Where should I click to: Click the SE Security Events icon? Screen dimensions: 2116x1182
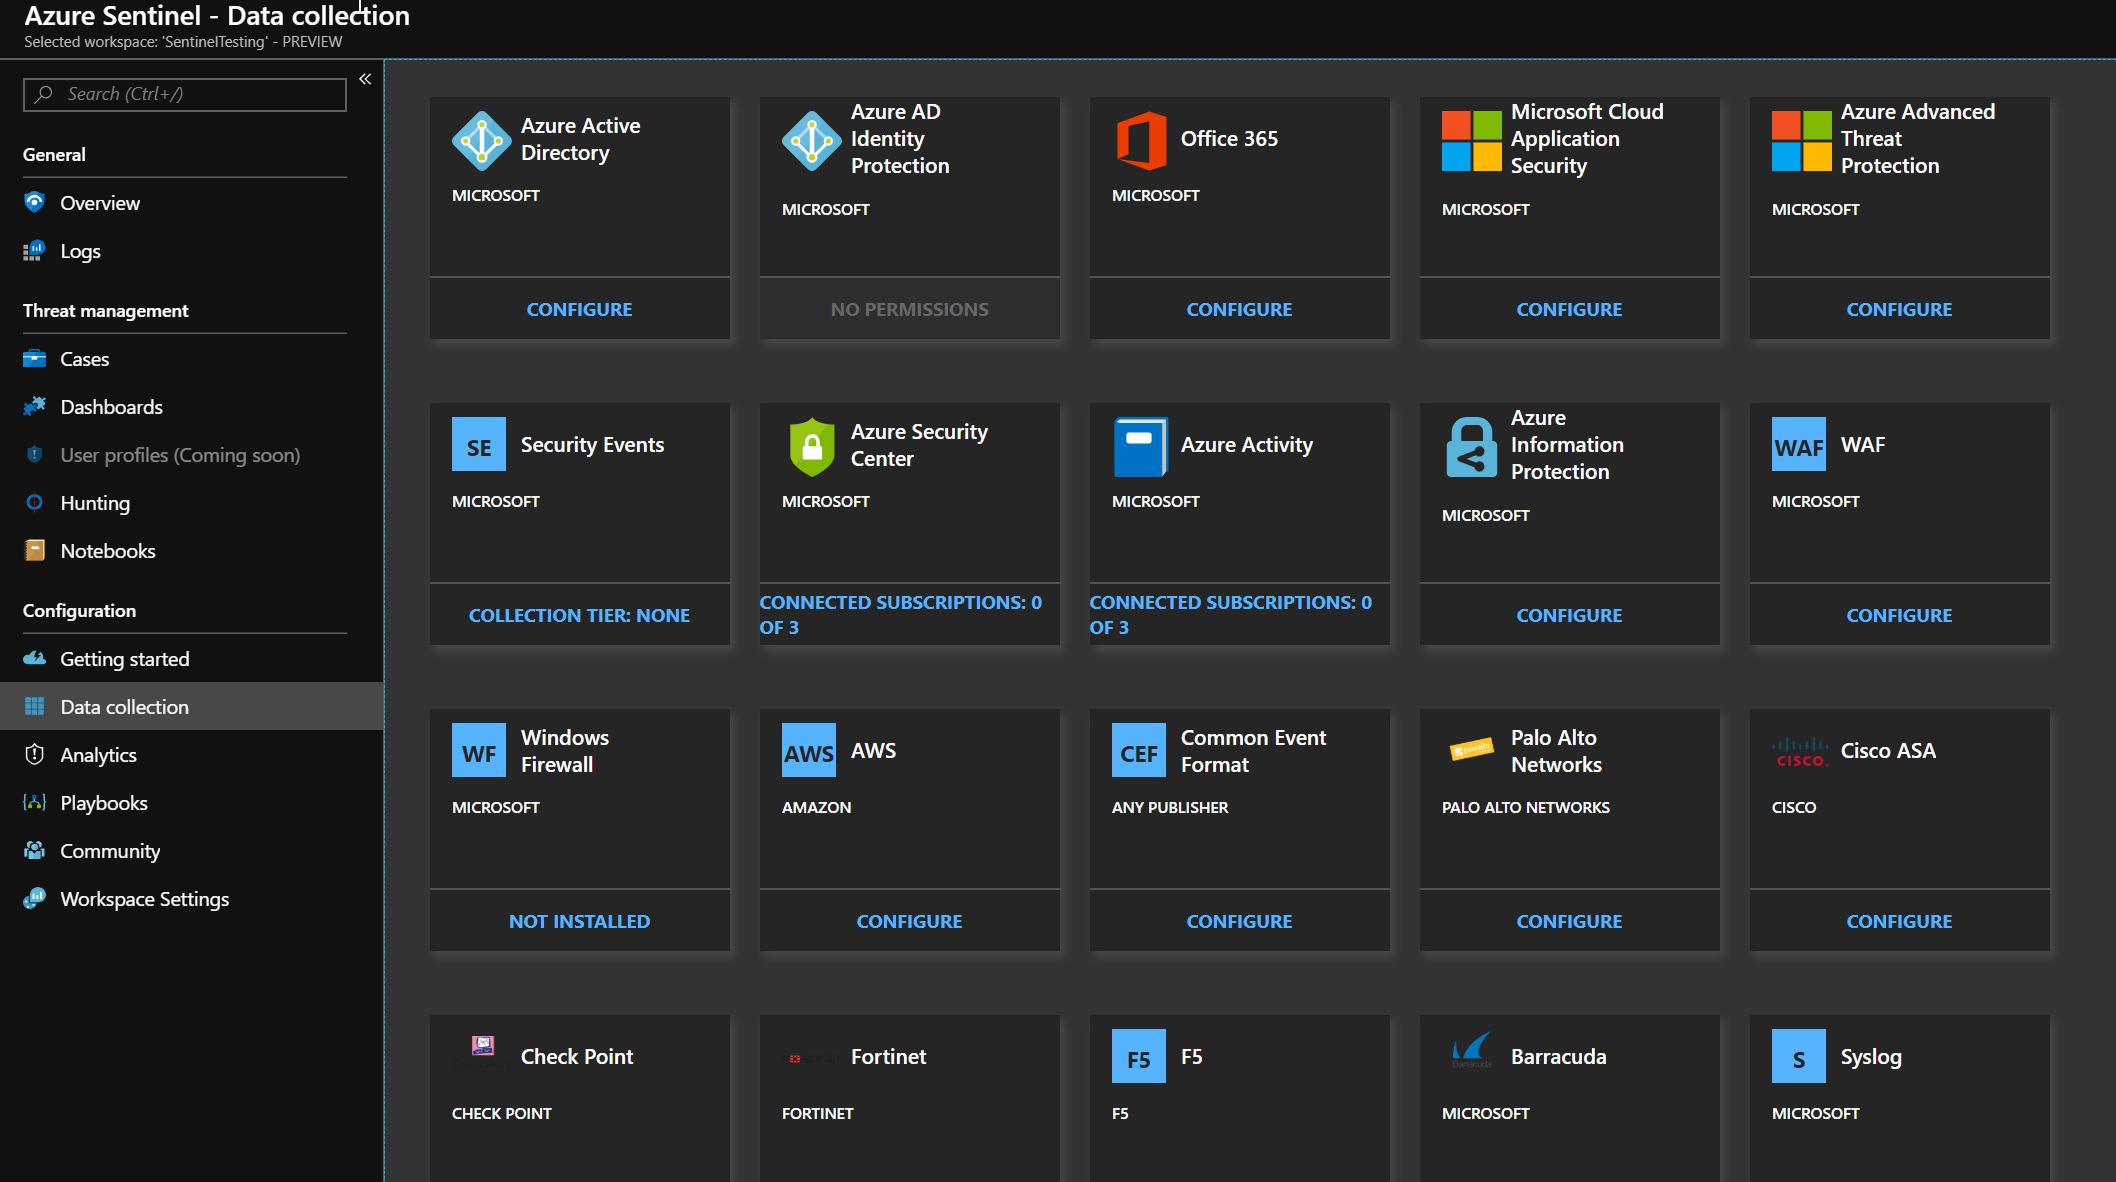click(479, 444)
